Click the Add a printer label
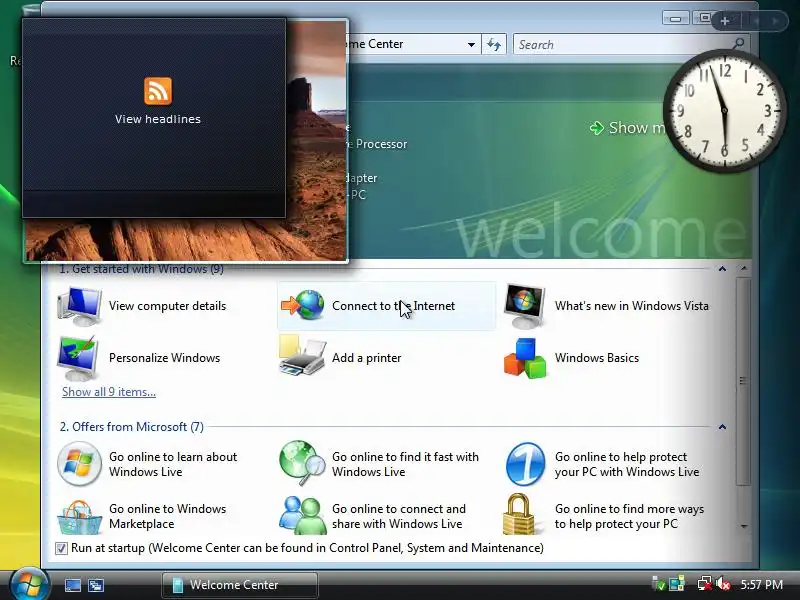Viewport: 800px width, 600px height. [366, 358]
